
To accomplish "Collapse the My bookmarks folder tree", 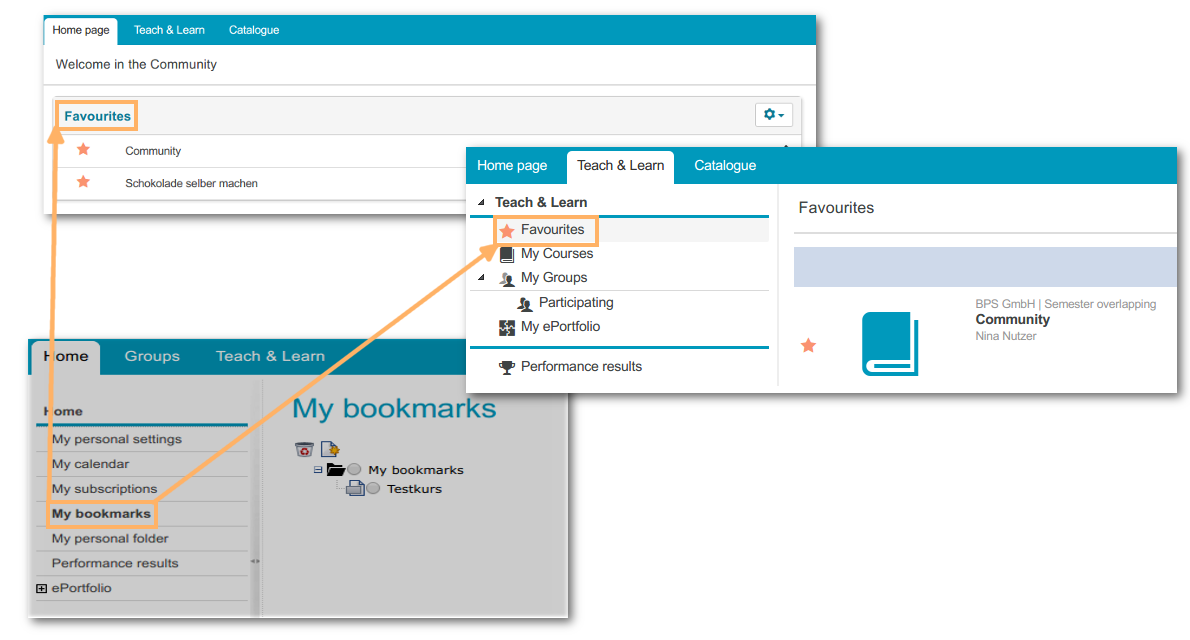I will pyautogui.click(x=318, y=470).
